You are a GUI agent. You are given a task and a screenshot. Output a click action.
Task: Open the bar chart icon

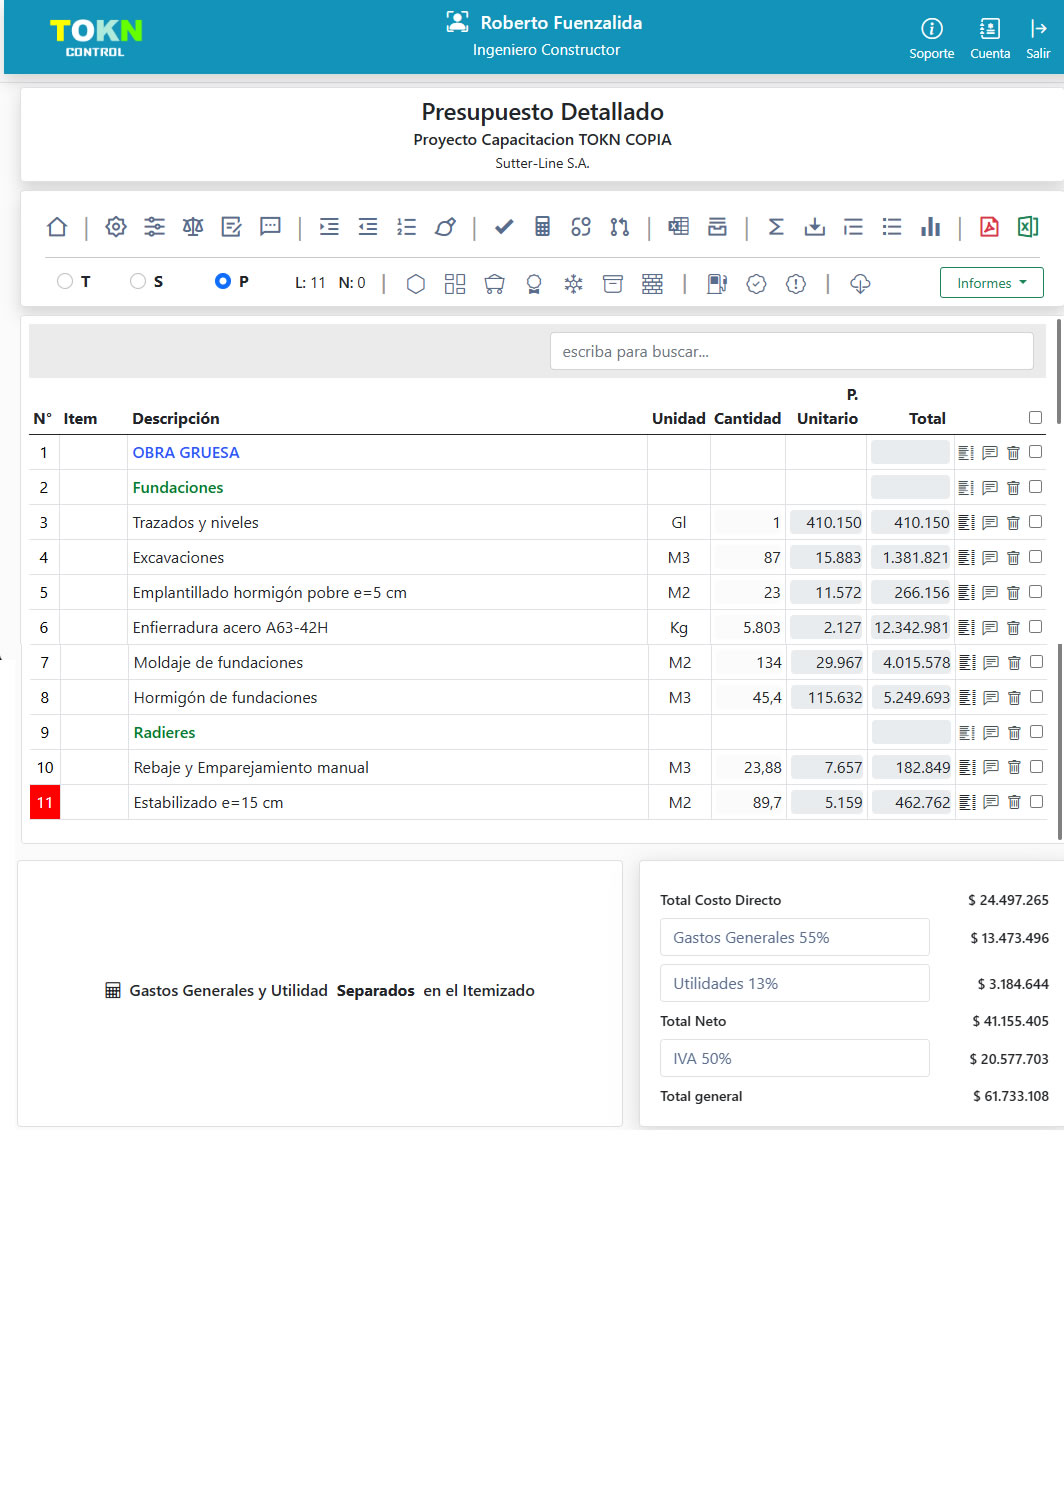931,227
